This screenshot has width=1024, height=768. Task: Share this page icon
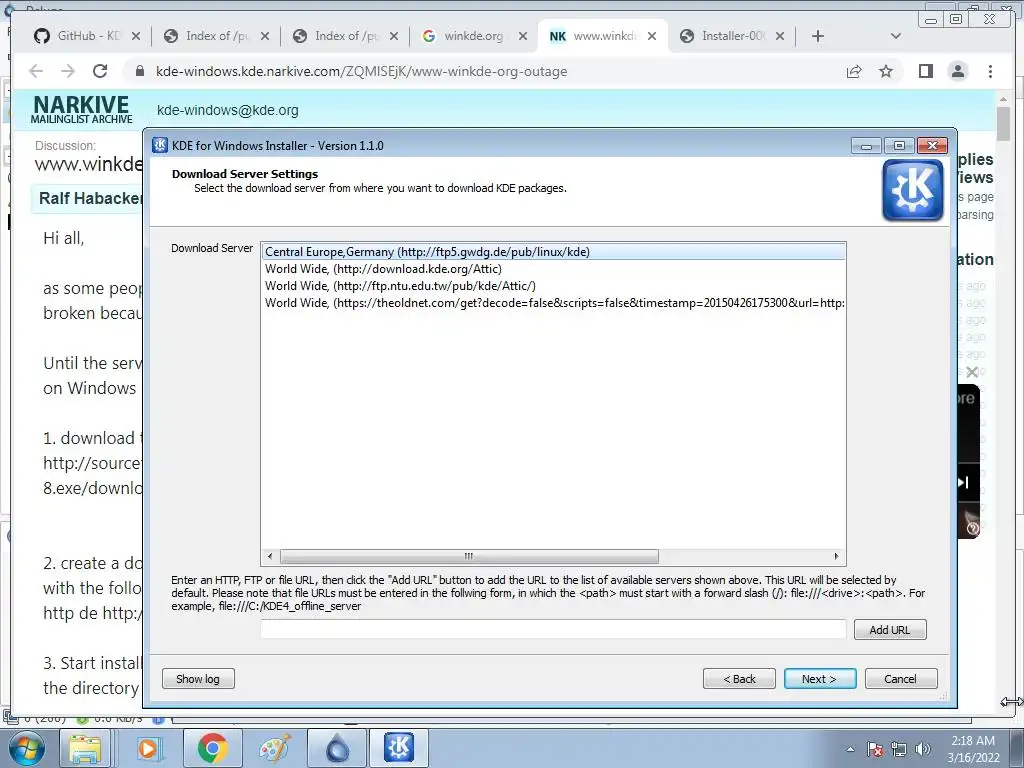pyautogui.click(x=854, y=71)
